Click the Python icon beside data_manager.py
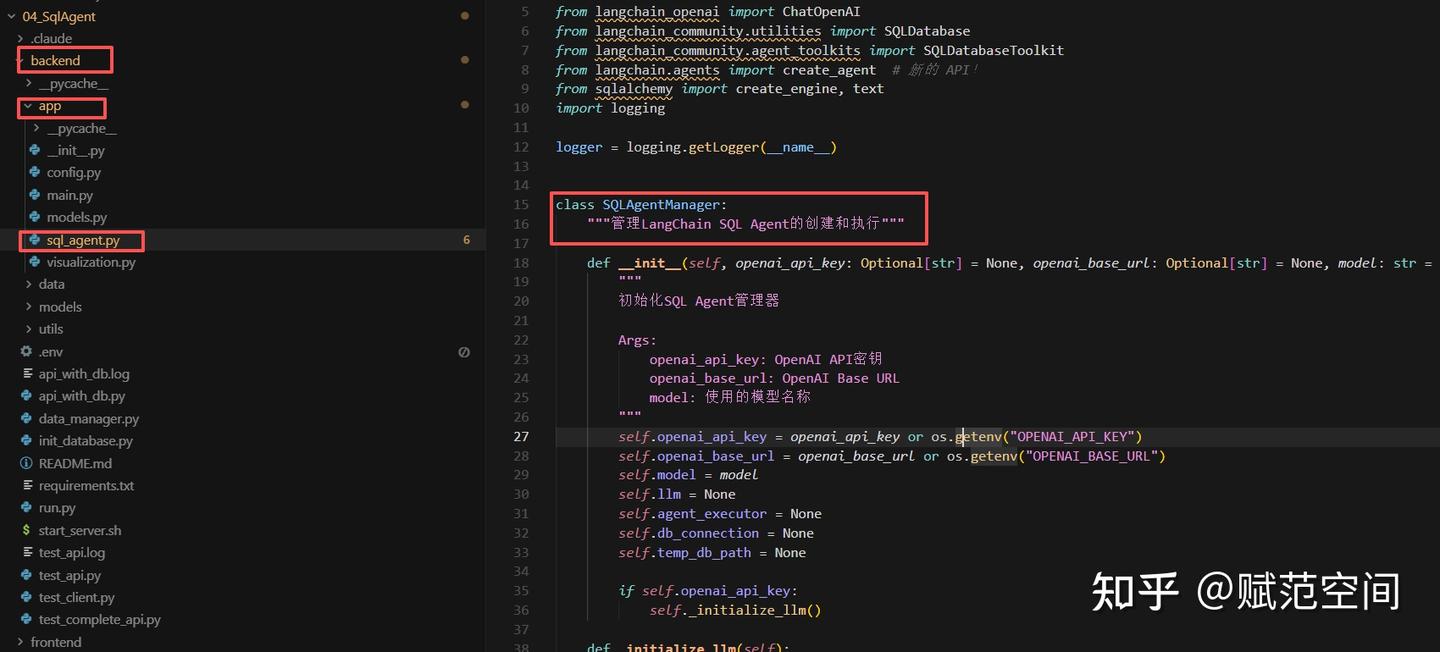The width and height of the screenshot is (1440, 652). pyautogui.click(x=25, y=418)
